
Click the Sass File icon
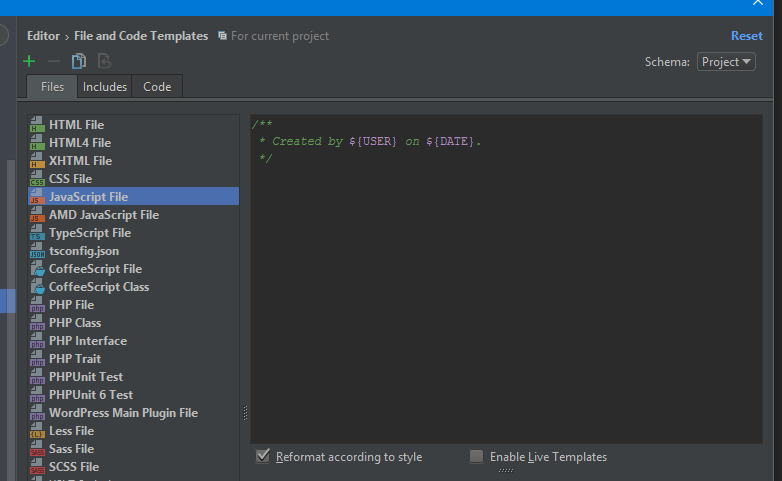(37, 448)
